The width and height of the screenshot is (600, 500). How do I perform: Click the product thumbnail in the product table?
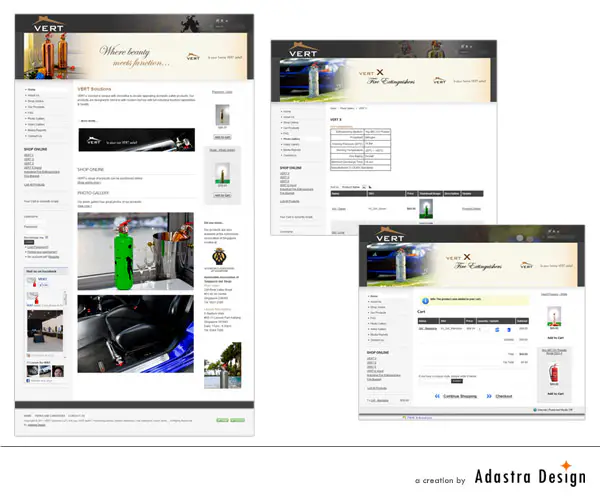click(428, 209)
